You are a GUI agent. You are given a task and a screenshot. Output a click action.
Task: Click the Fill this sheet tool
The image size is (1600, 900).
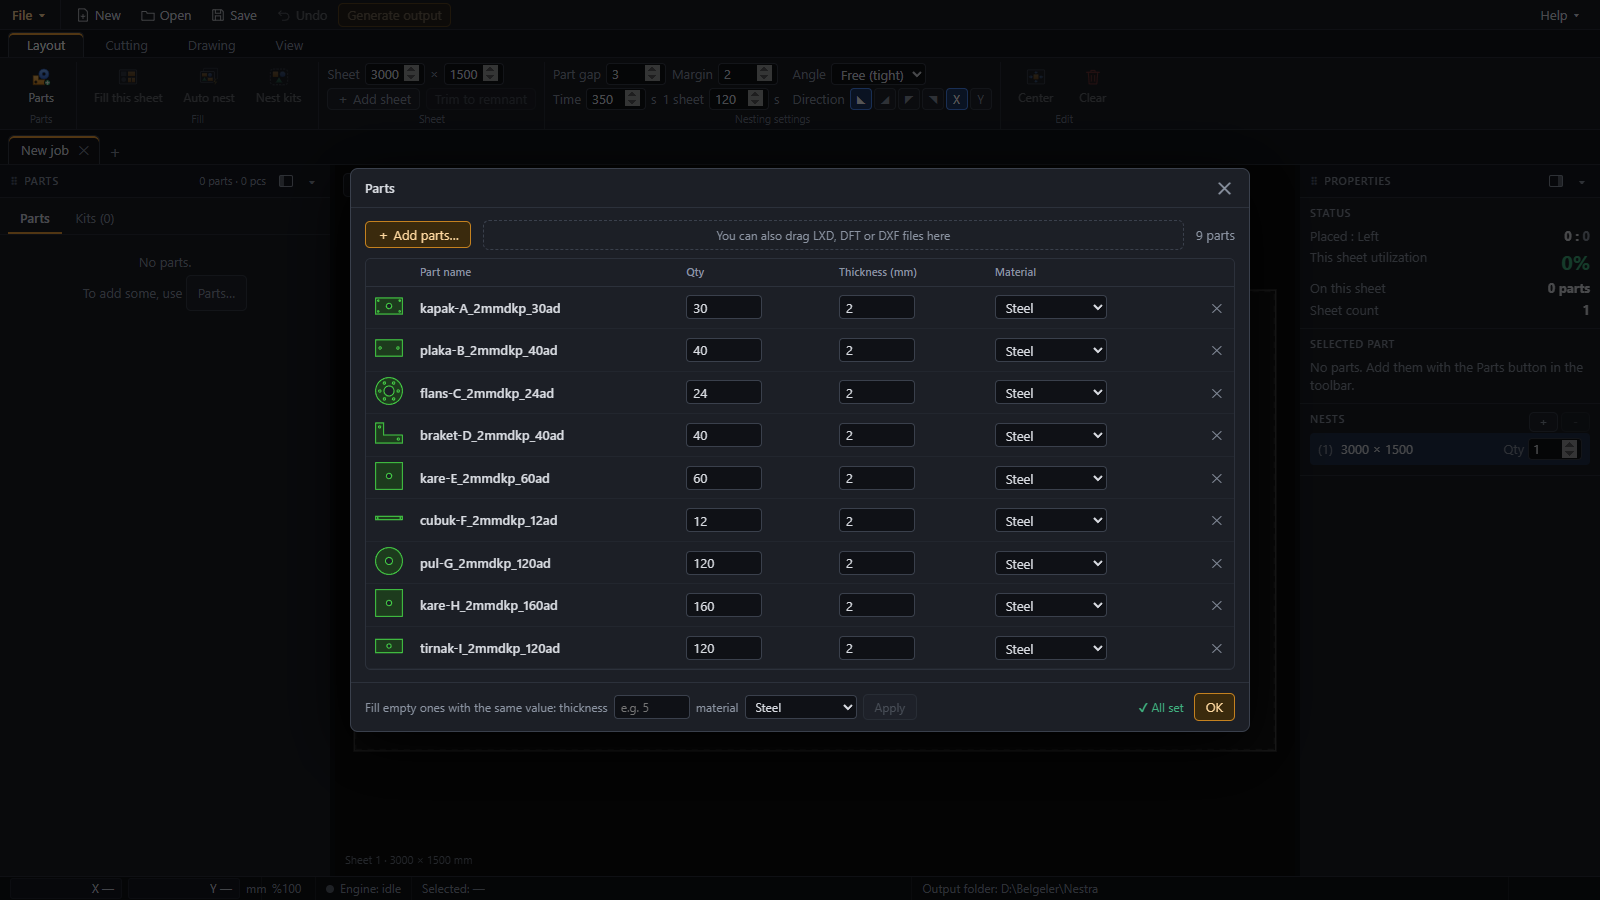point(128,87)
